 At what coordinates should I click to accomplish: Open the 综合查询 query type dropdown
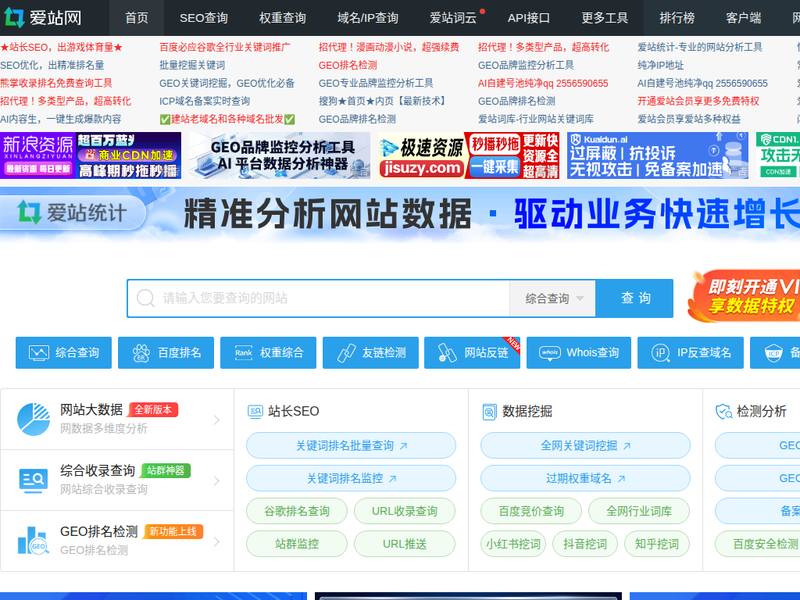point(553,298)
